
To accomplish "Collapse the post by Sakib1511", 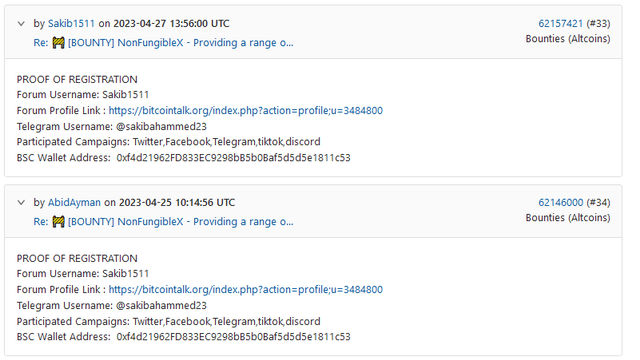I will click(21, 24).
